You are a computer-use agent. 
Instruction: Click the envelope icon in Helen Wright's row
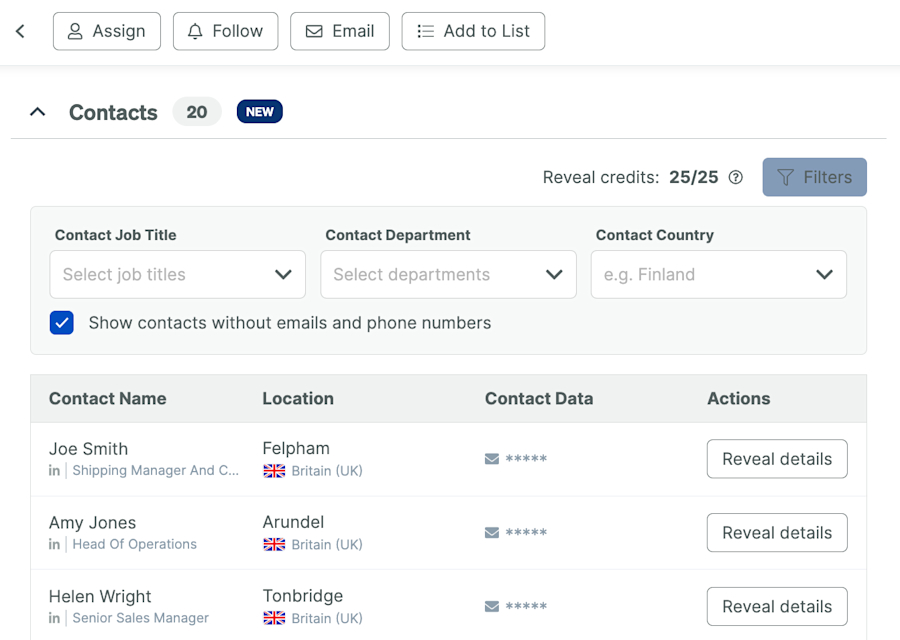(491, 606)
